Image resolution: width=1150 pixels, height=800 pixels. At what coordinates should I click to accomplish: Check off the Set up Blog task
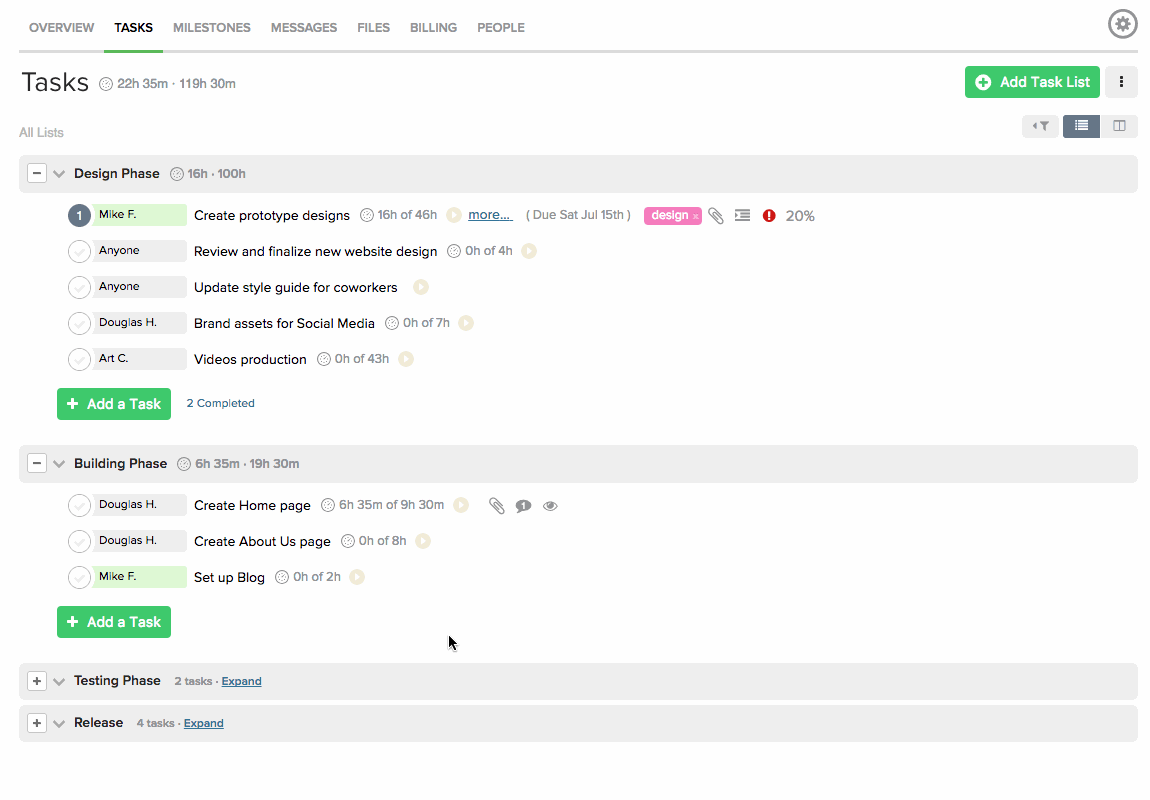click(79, 577)
